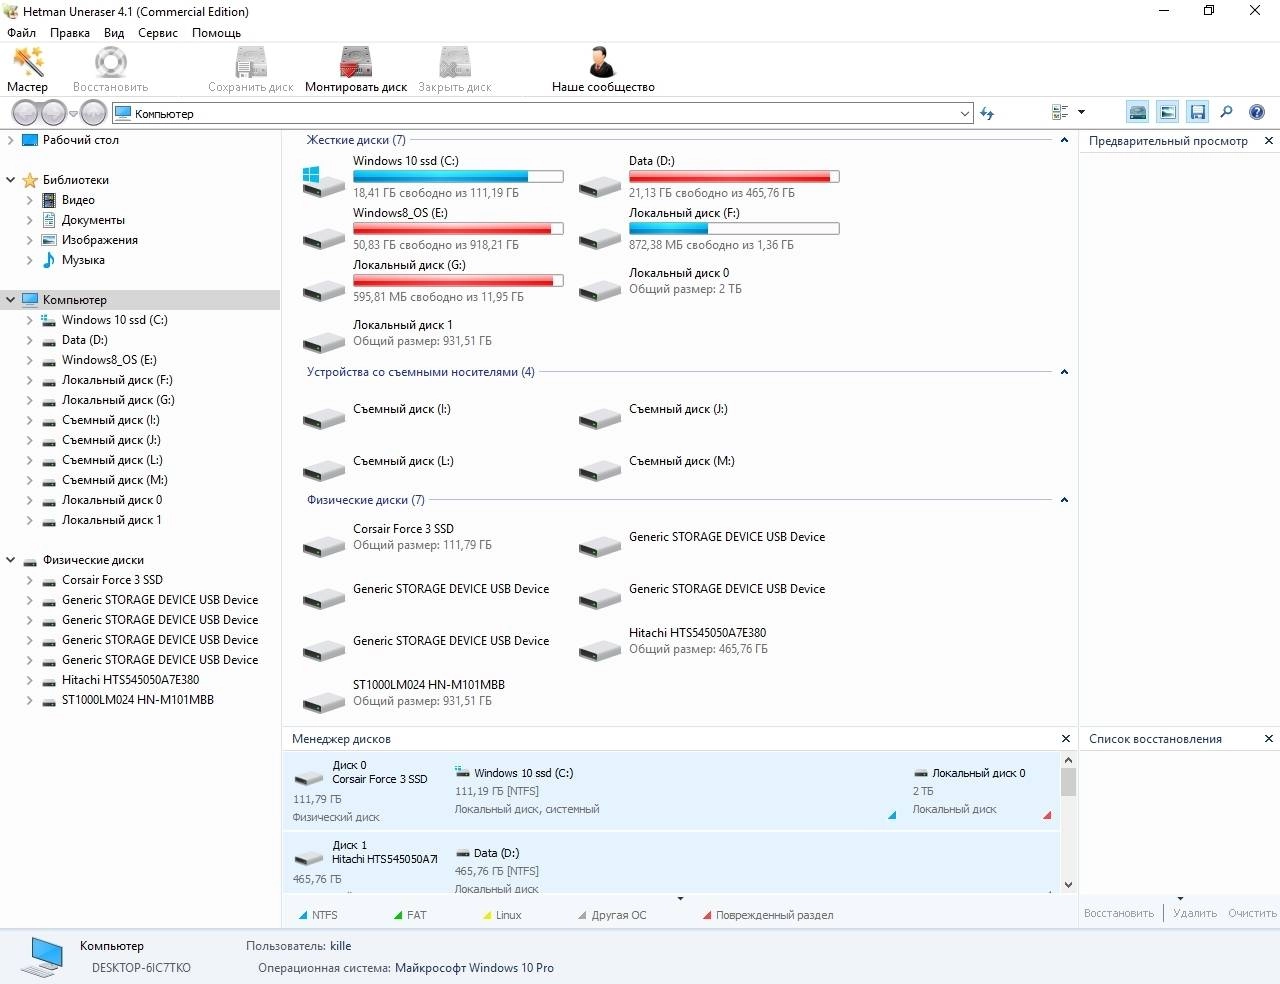Screen dimensions: 1280x984
Task: Select Data (D:) drive icon in the main pane
Action: [x=600, y=185]
